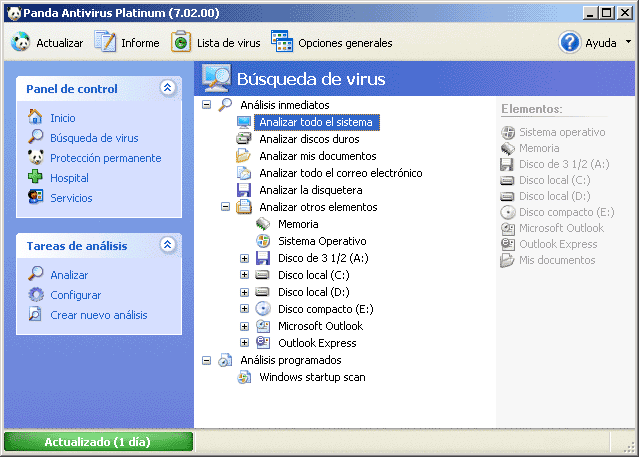Image resolution: width=639 pixels, height=457 pixels.
Task: Click the memory chip icon beside Memoria
Action: 263,224
